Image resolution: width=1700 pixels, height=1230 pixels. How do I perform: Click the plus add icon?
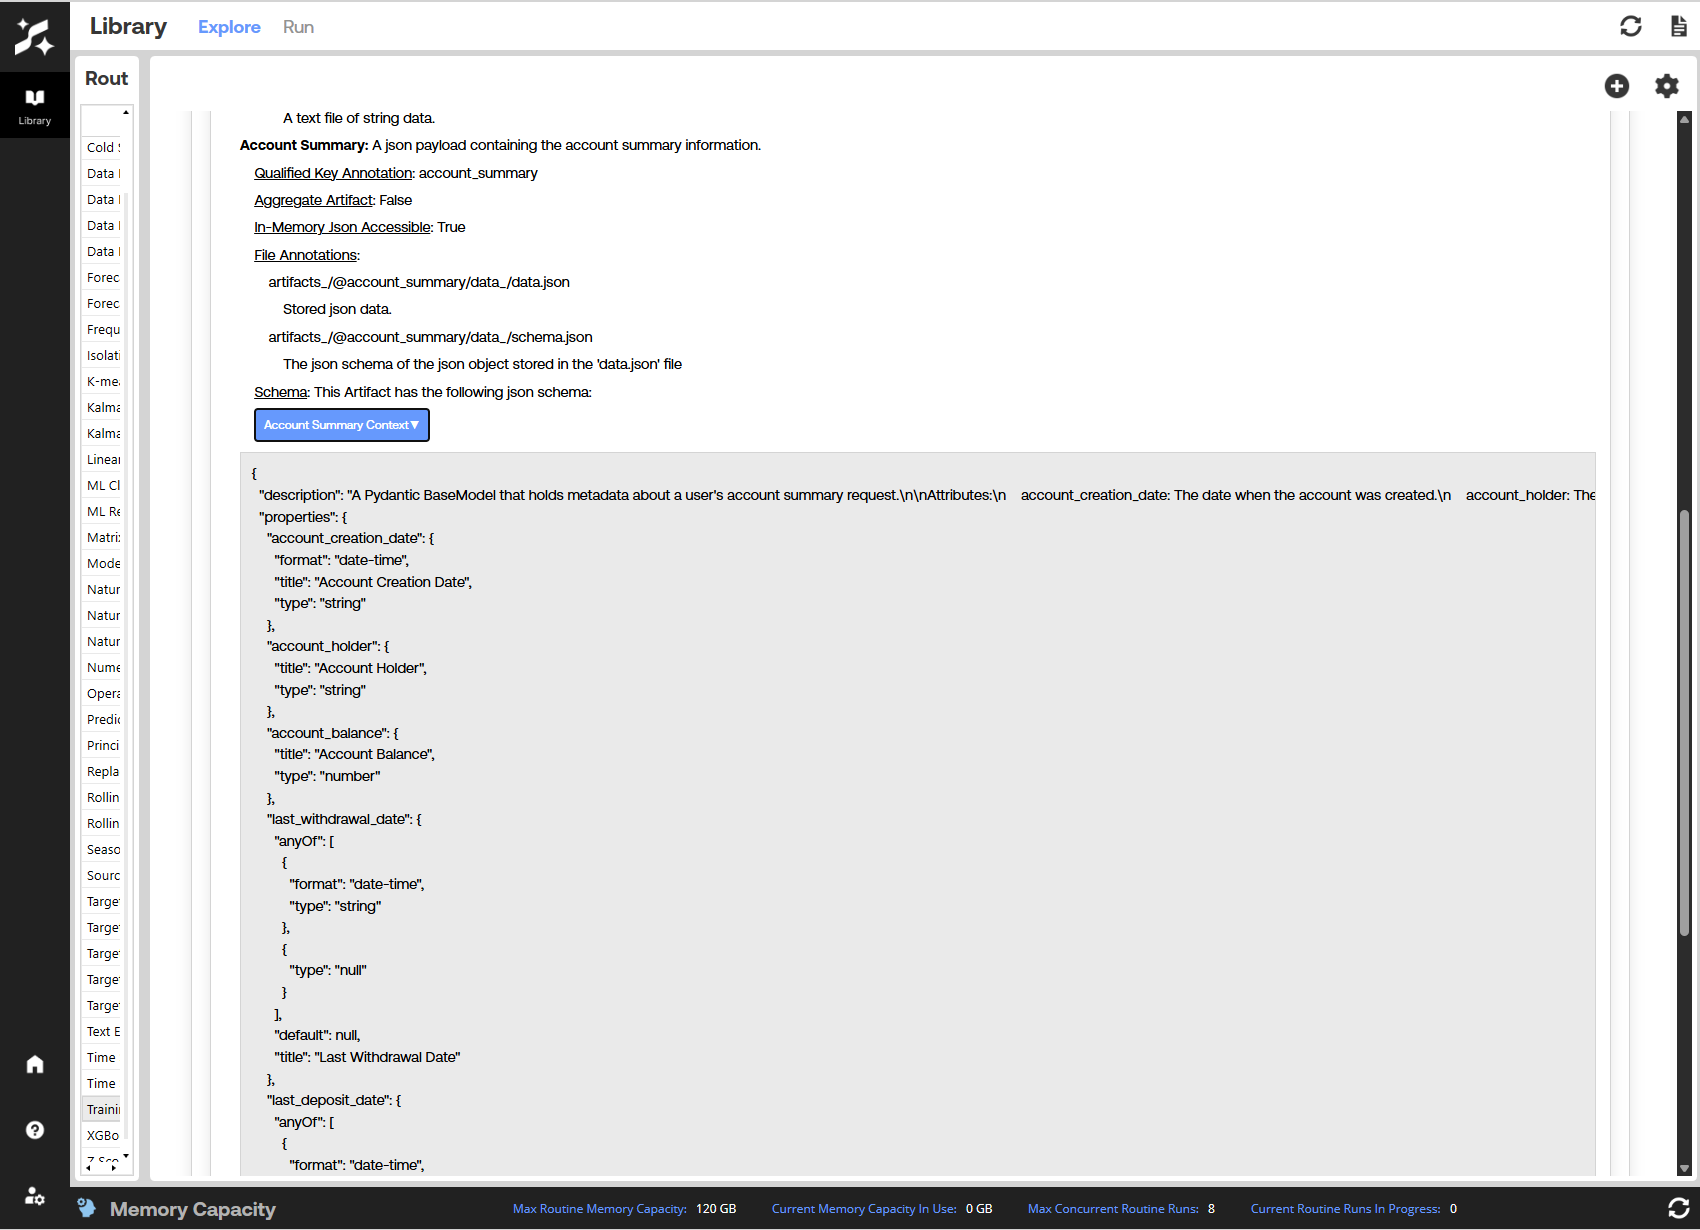click(1617, 86)
